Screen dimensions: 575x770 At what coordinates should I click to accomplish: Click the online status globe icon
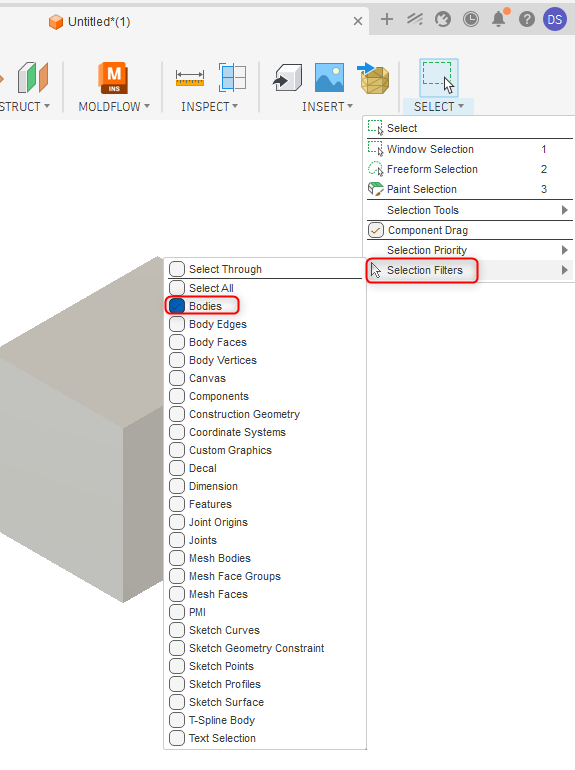pyautogui.click(x=443, y=19)
